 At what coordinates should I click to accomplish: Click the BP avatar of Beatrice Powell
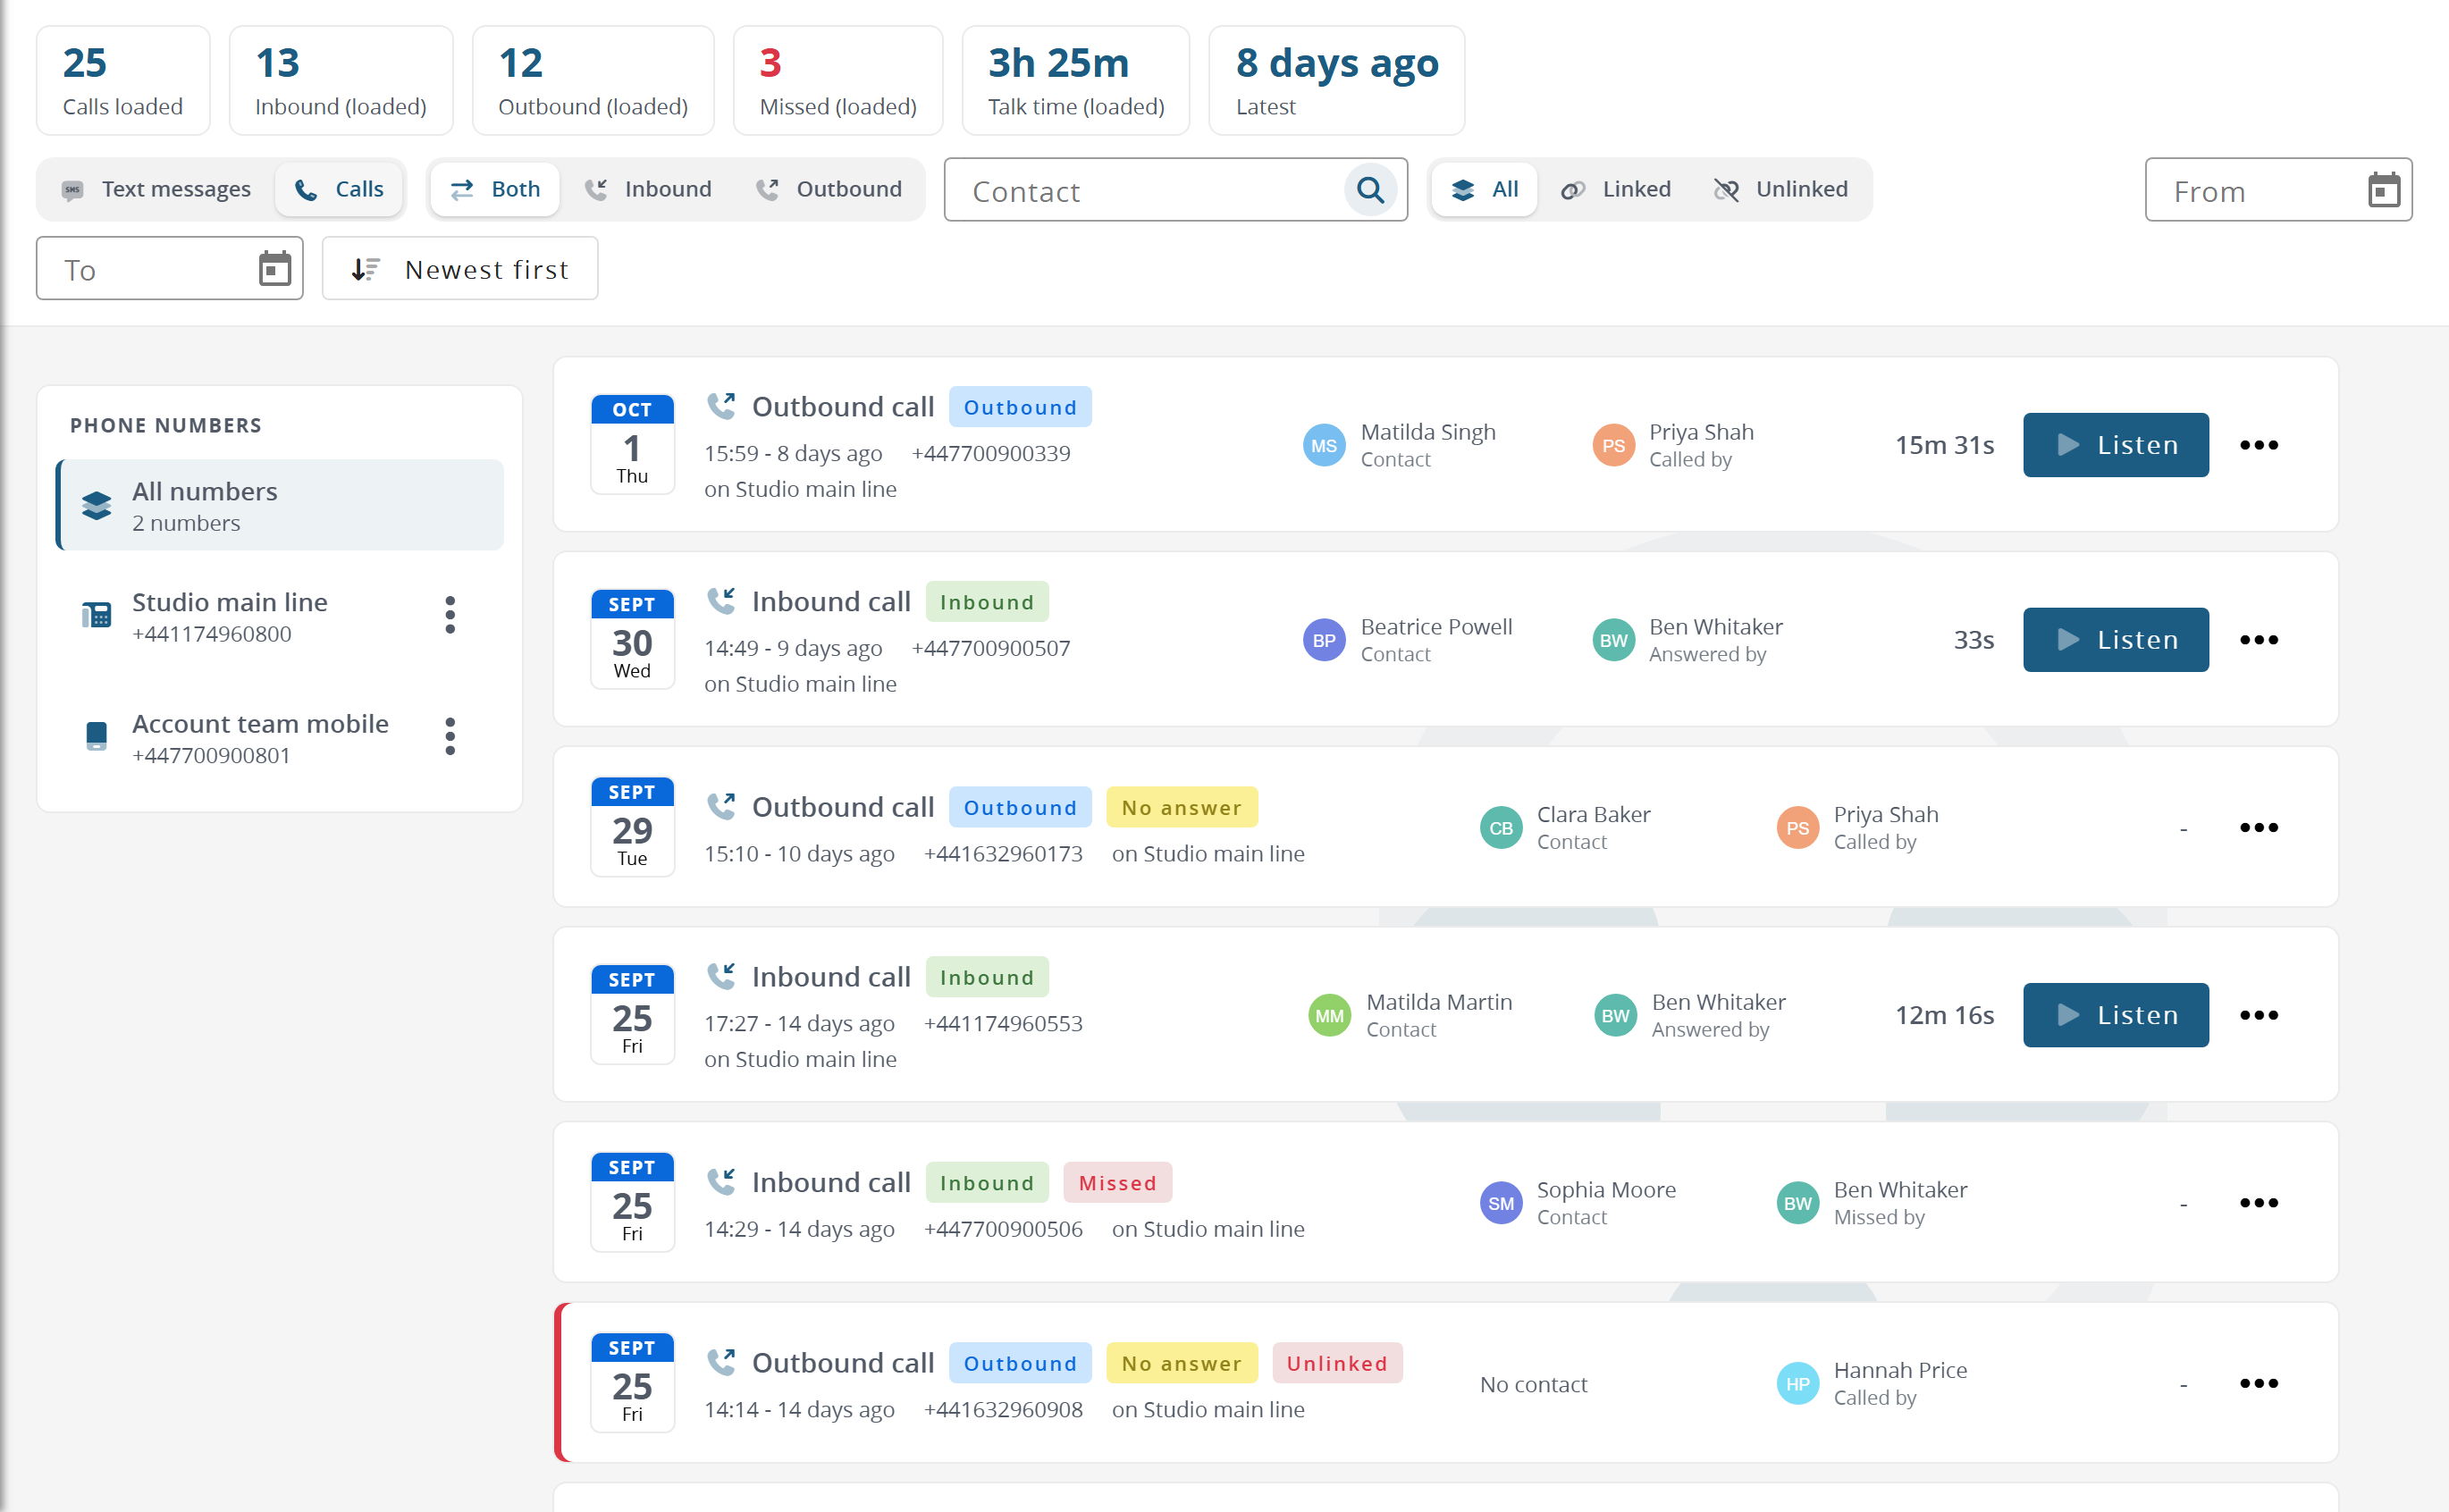coord(1323,641)
